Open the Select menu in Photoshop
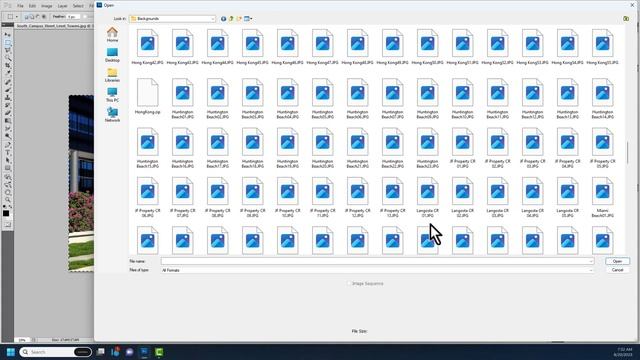 pyautogui.click(x=78, y=6)
